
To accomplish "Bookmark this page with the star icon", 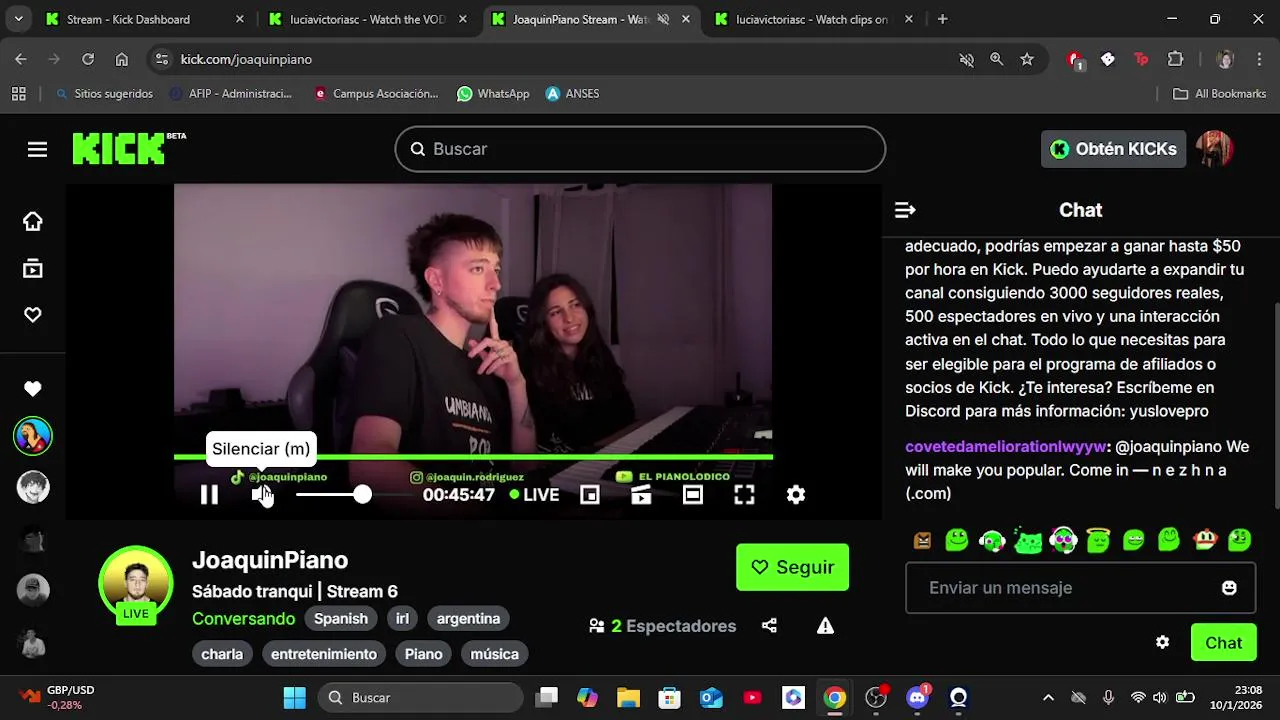I will (1027, 59).
